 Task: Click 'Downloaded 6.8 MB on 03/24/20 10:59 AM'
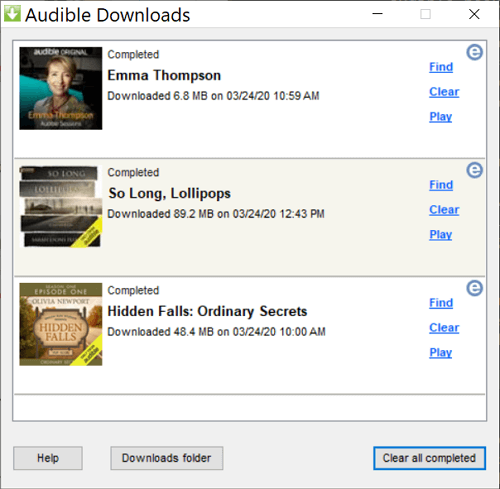(213, 96)
